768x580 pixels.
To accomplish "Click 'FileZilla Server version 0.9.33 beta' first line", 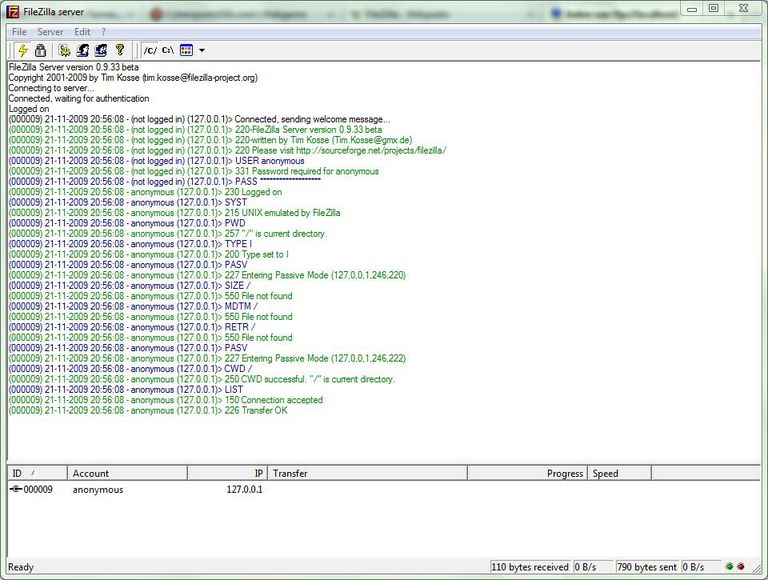I will pos(73,67).
